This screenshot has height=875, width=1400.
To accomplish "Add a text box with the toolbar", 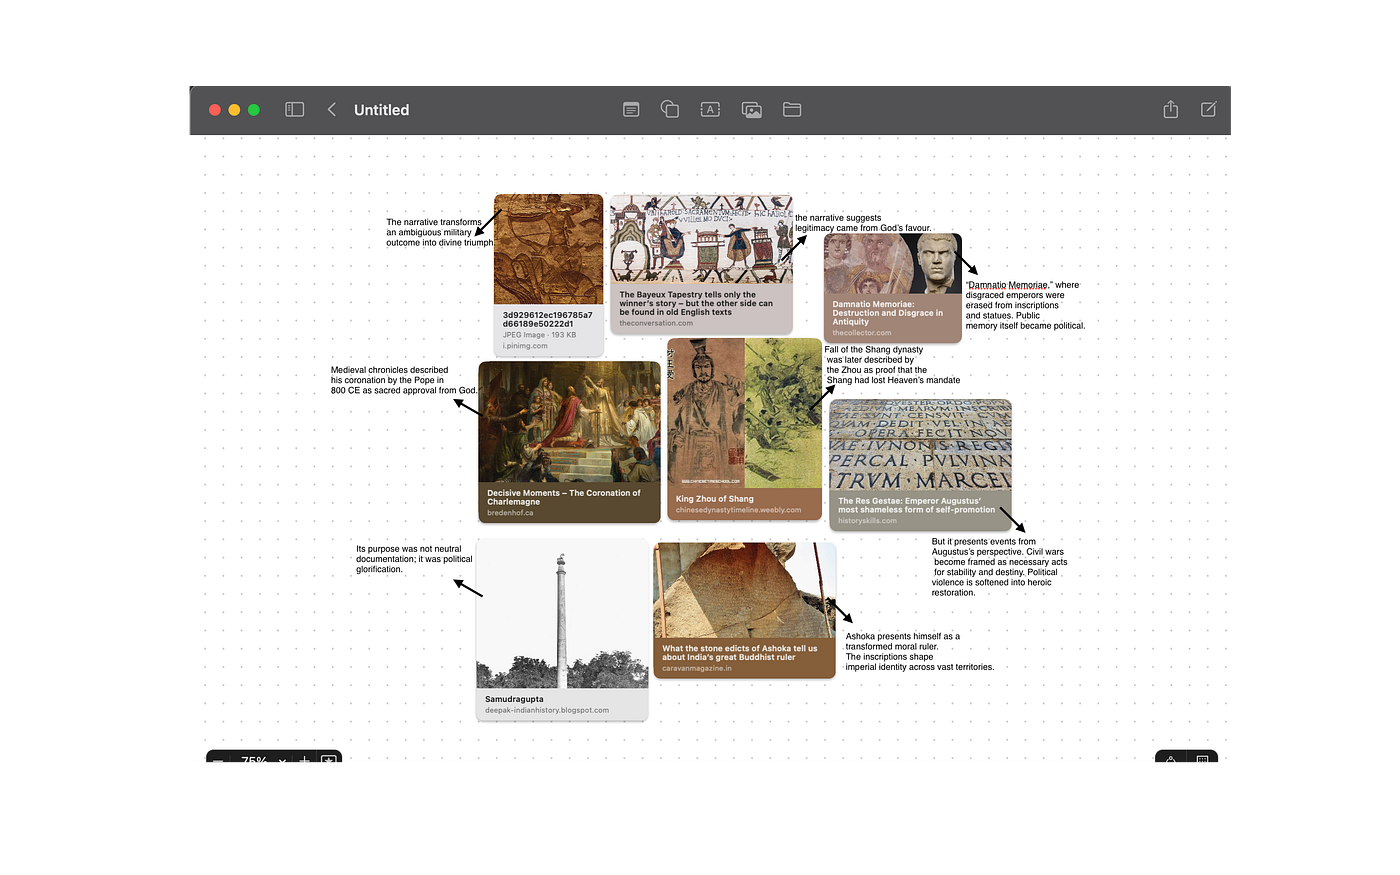I will tap(710, 110).
